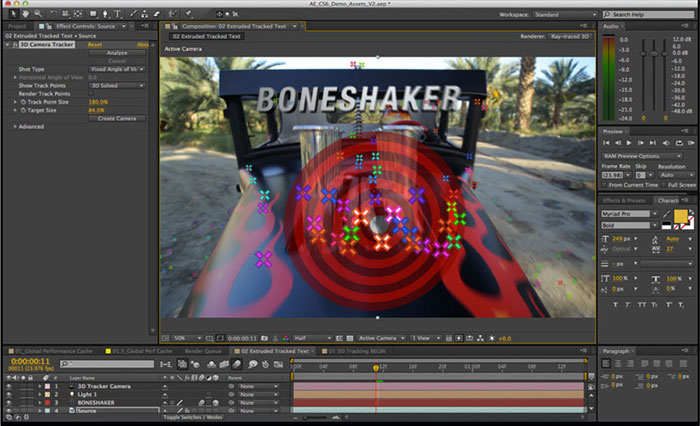Image resolution: width=700 pixels, height=426 pixels.
Task: Click Take Snapshot camera icon in viewer
Action: coord(264,338)
